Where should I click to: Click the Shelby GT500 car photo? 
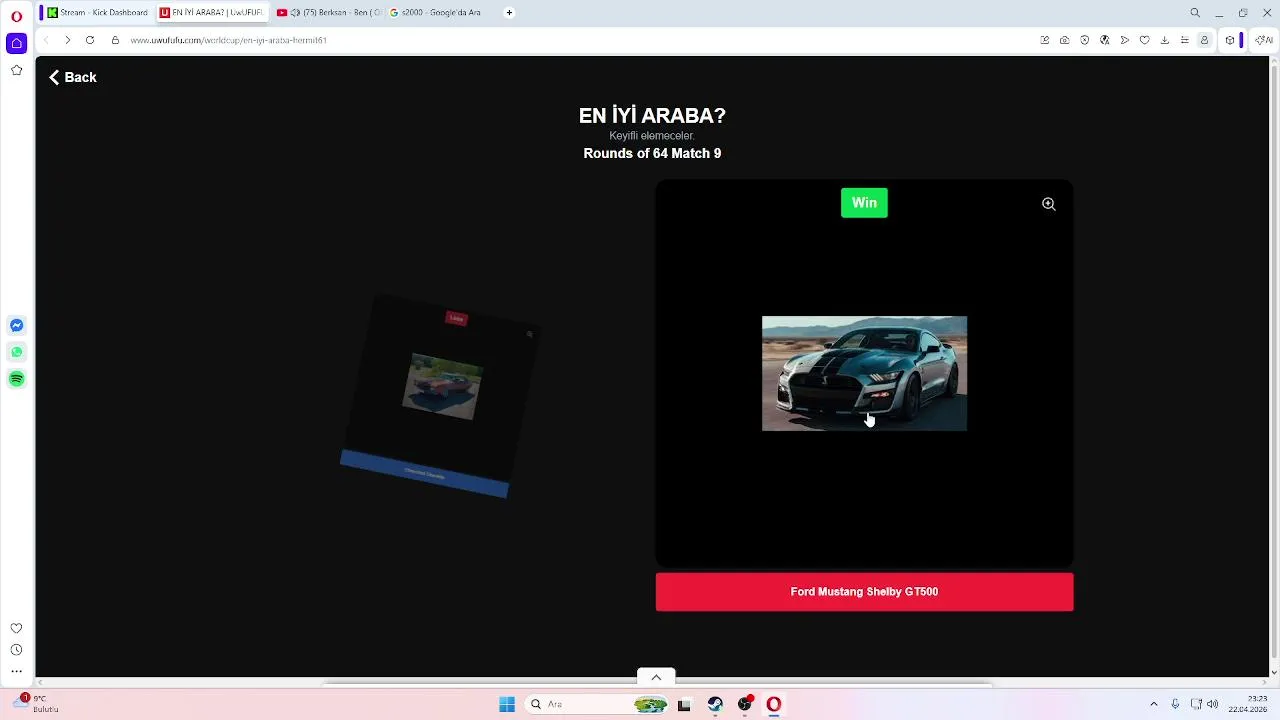(864, 374)
